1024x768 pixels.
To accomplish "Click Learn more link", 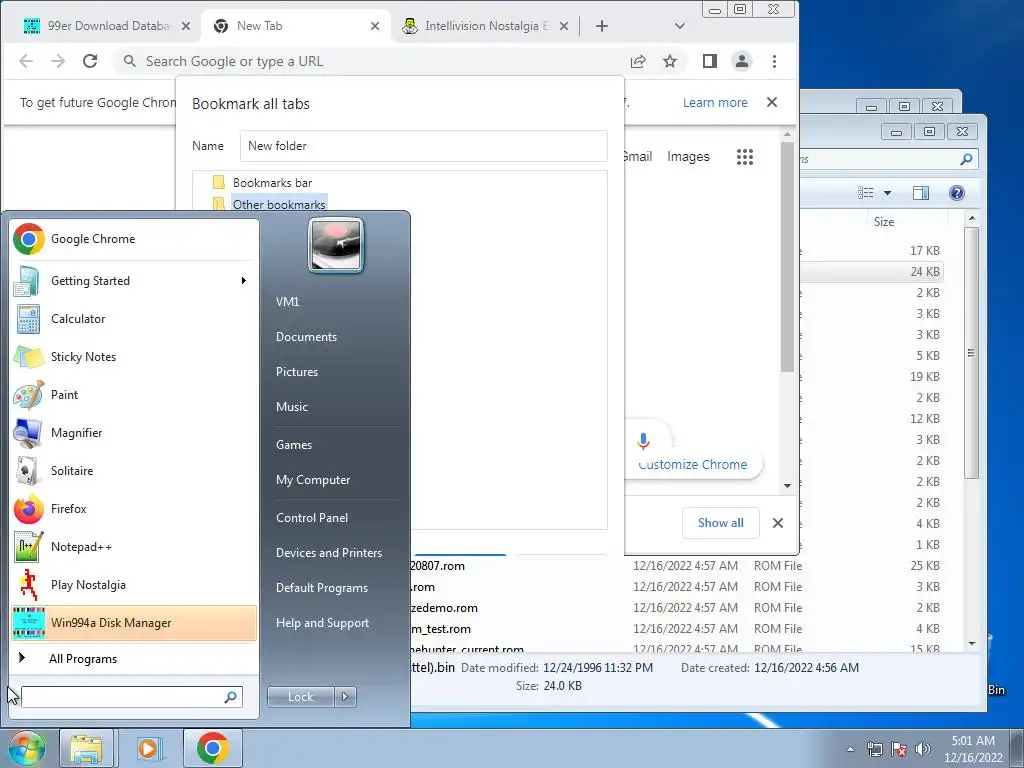I will pos(715,103).
